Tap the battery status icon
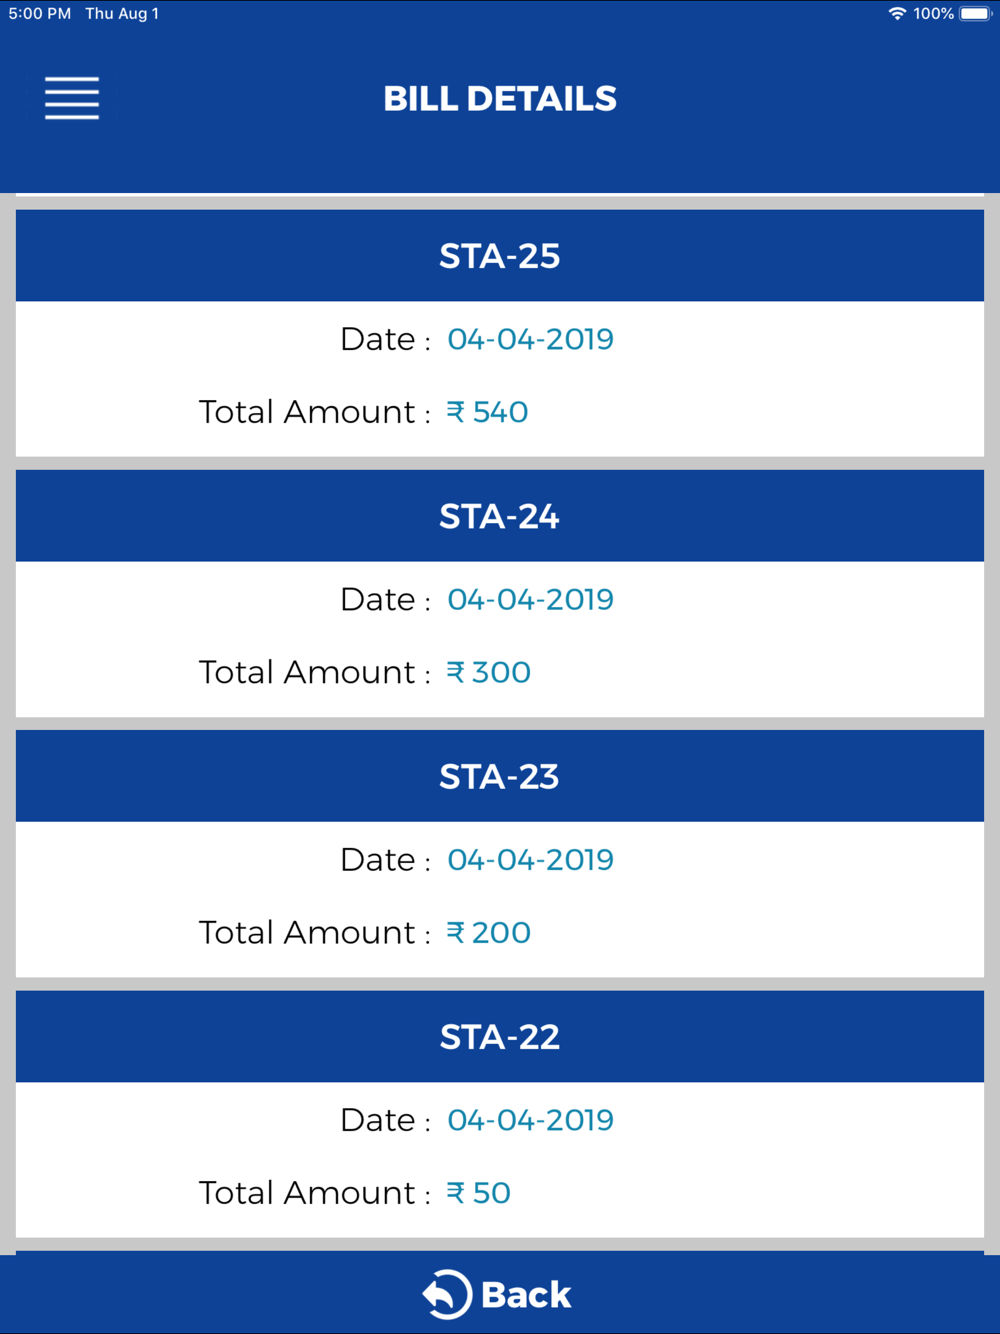 (x=976, y=14)
